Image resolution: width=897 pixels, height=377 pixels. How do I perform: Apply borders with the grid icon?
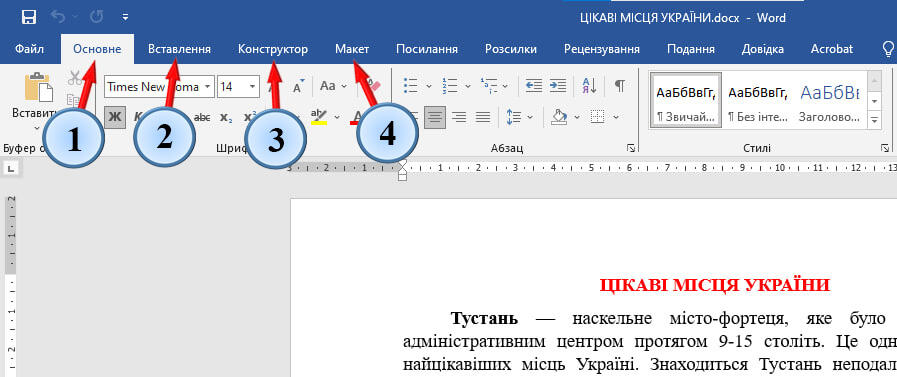[597, 117]
